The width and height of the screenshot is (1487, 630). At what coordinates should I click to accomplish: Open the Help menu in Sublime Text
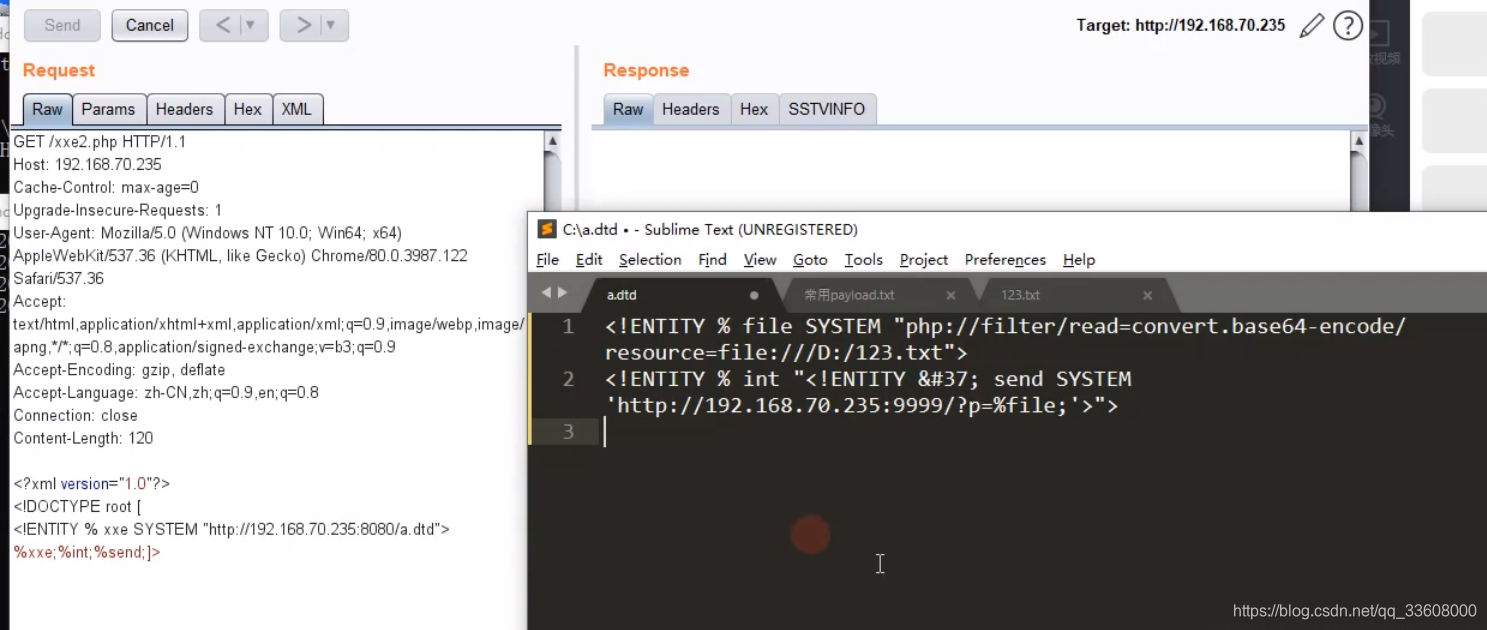coord(1079,260)
